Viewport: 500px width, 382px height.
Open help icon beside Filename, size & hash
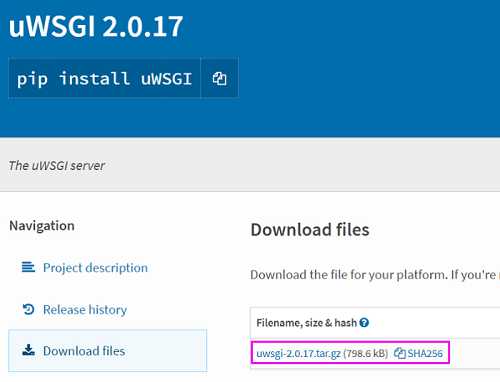click(364, 323)
